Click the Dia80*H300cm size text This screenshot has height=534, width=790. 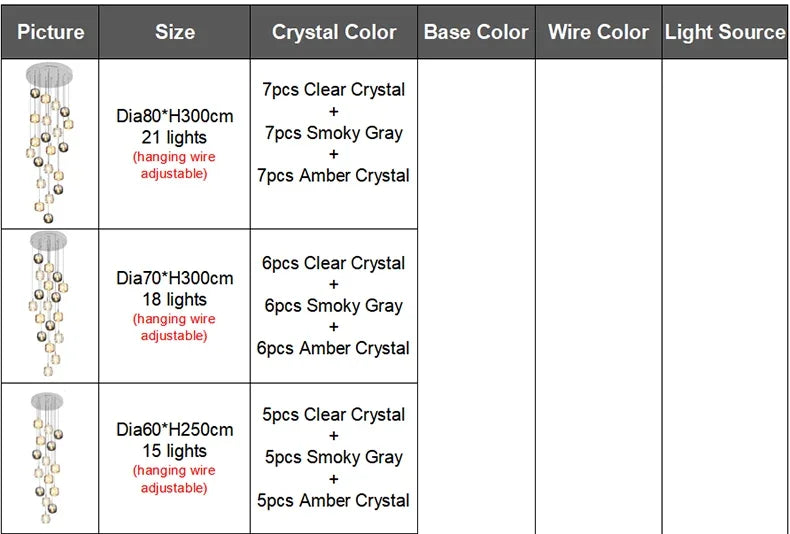pyautogui.click(x=174, y=116)
